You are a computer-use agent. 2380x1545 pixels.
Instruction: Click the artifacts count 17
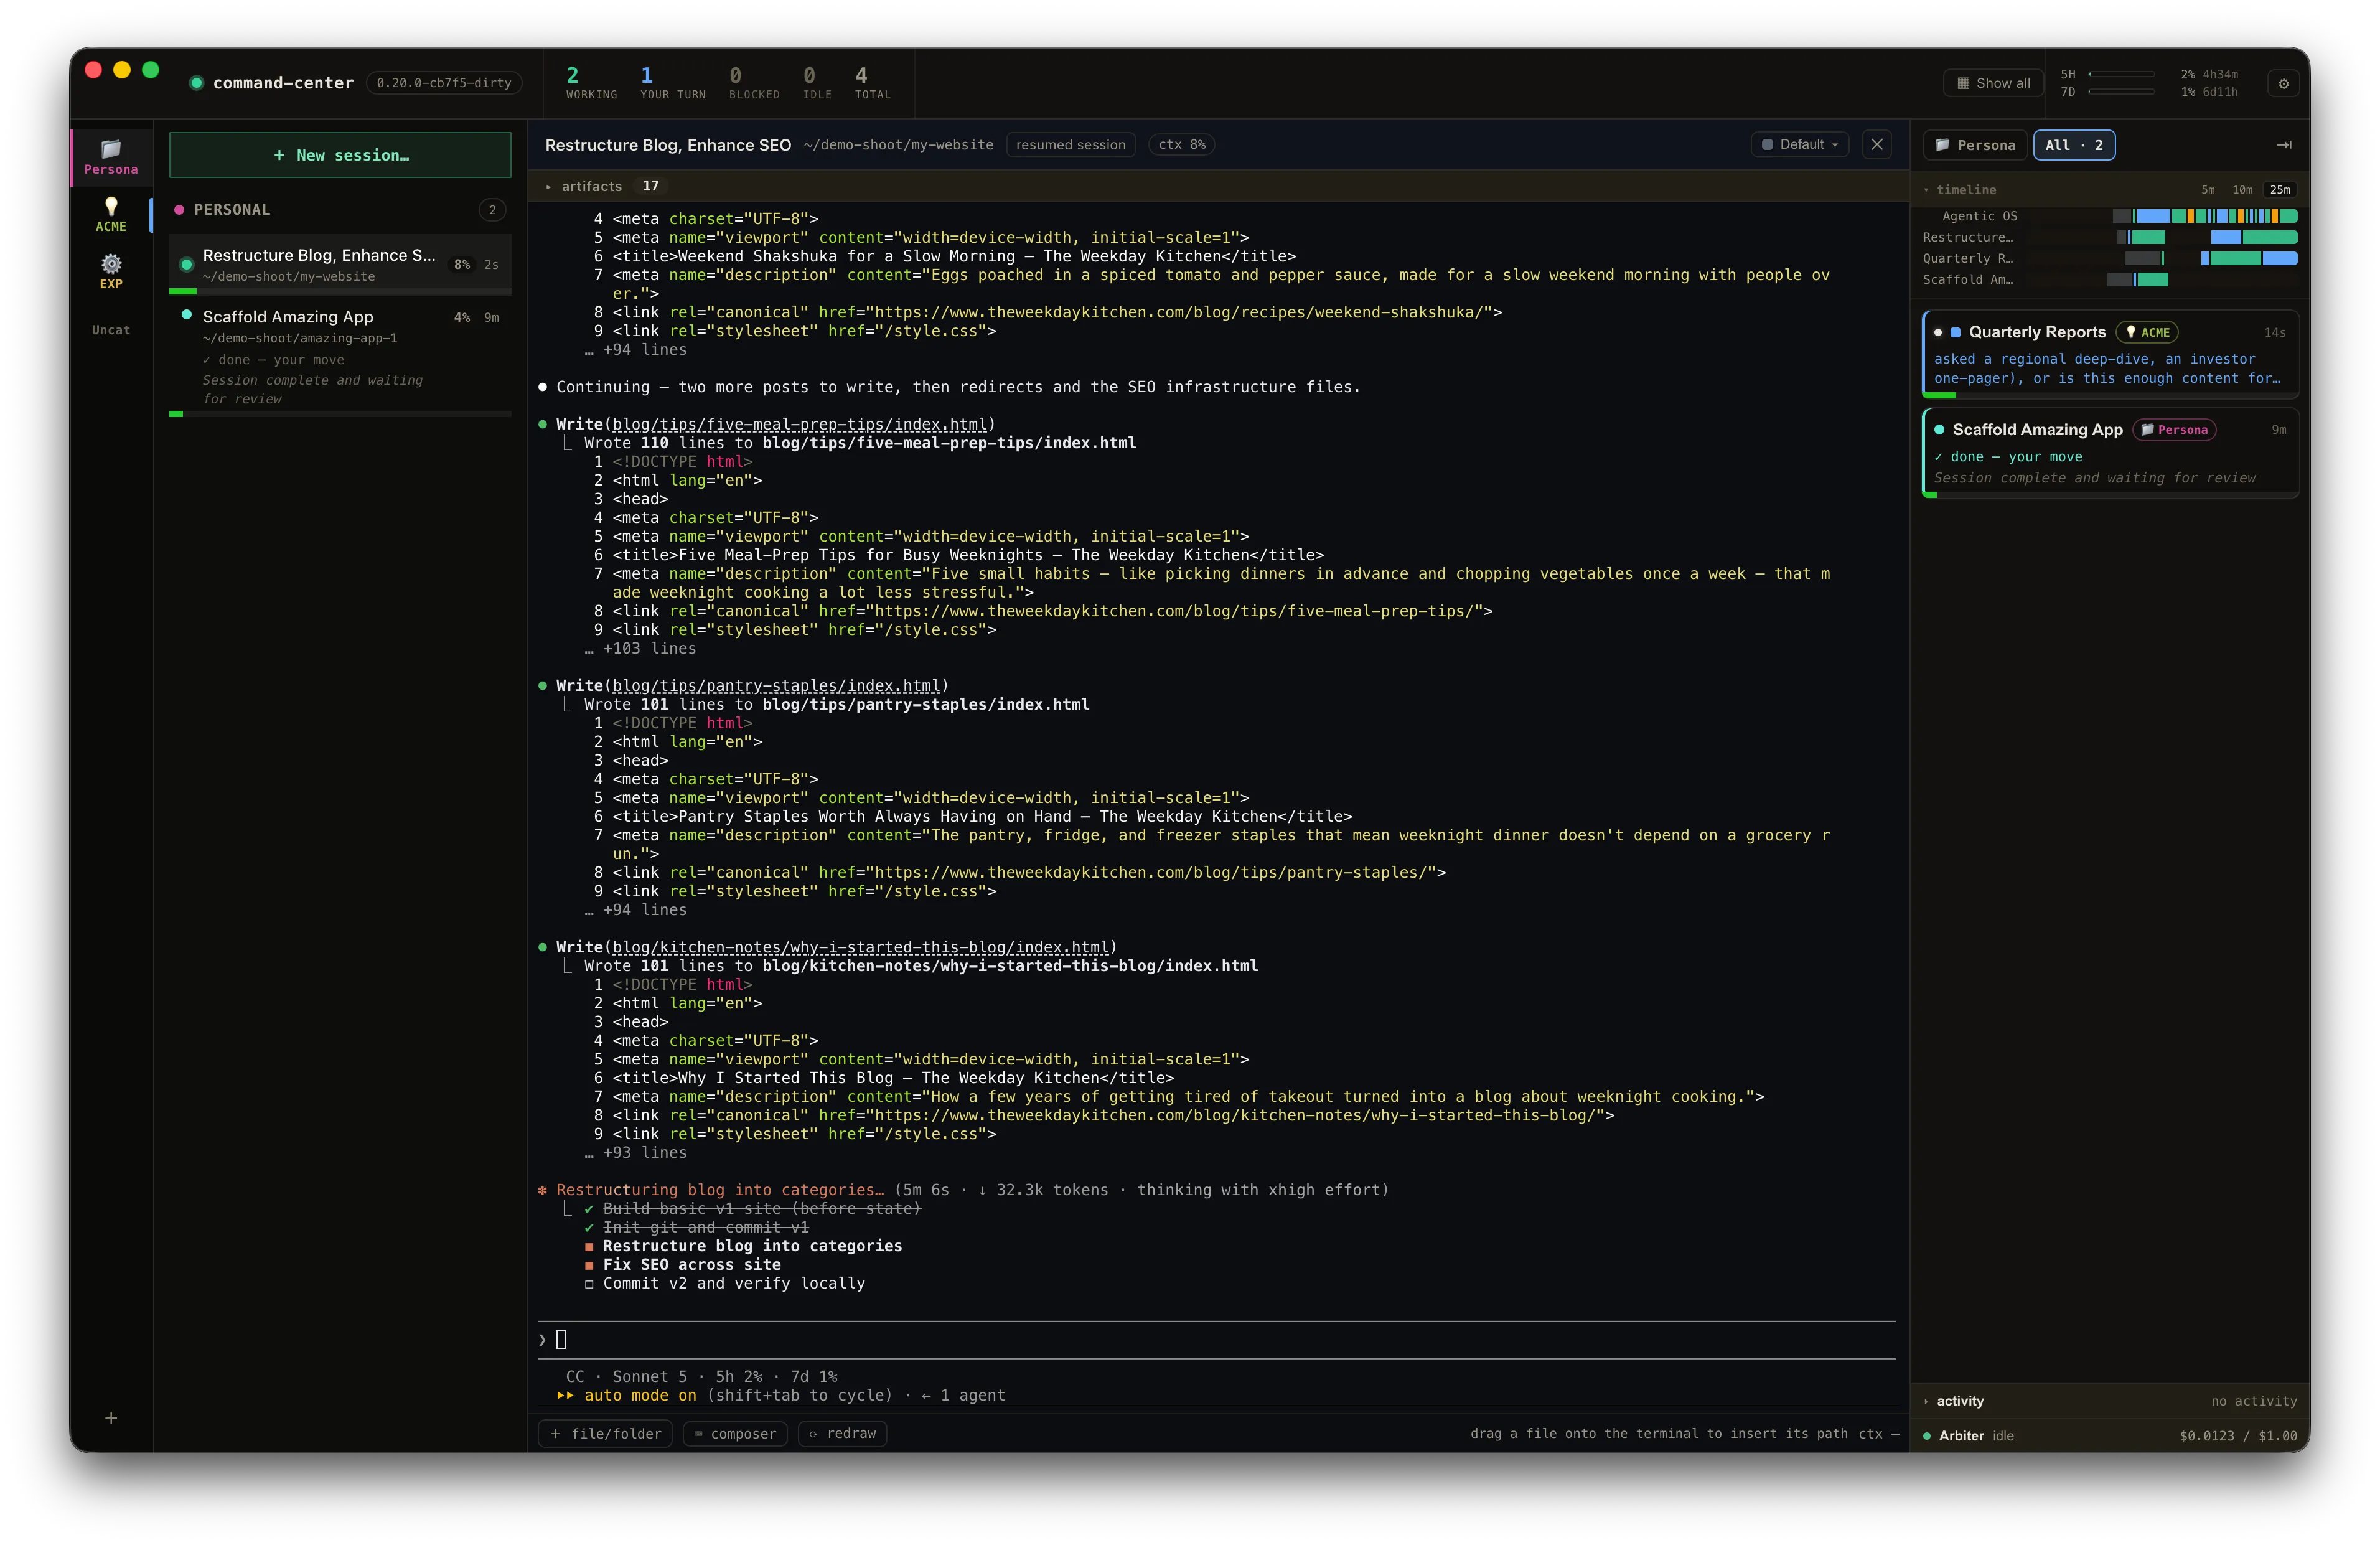(650, 186)
